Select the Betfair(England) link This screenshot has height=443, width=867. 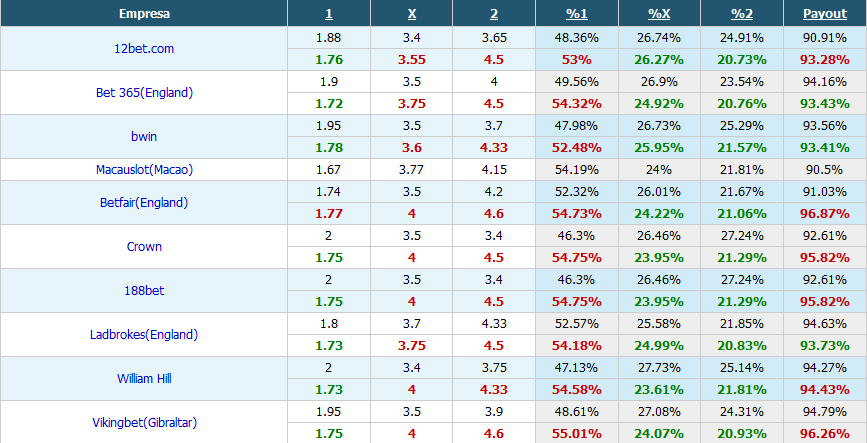144,202
